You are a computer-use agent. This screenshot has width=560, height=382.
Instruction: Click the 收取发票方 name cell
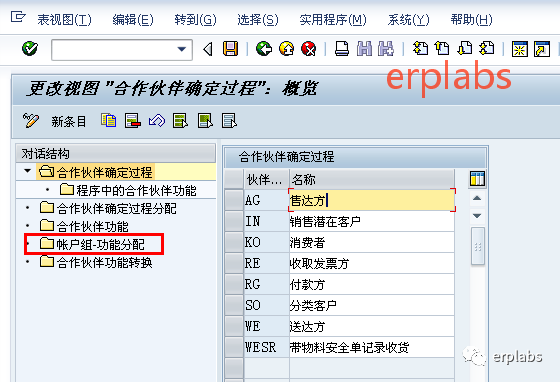point(372,263)
